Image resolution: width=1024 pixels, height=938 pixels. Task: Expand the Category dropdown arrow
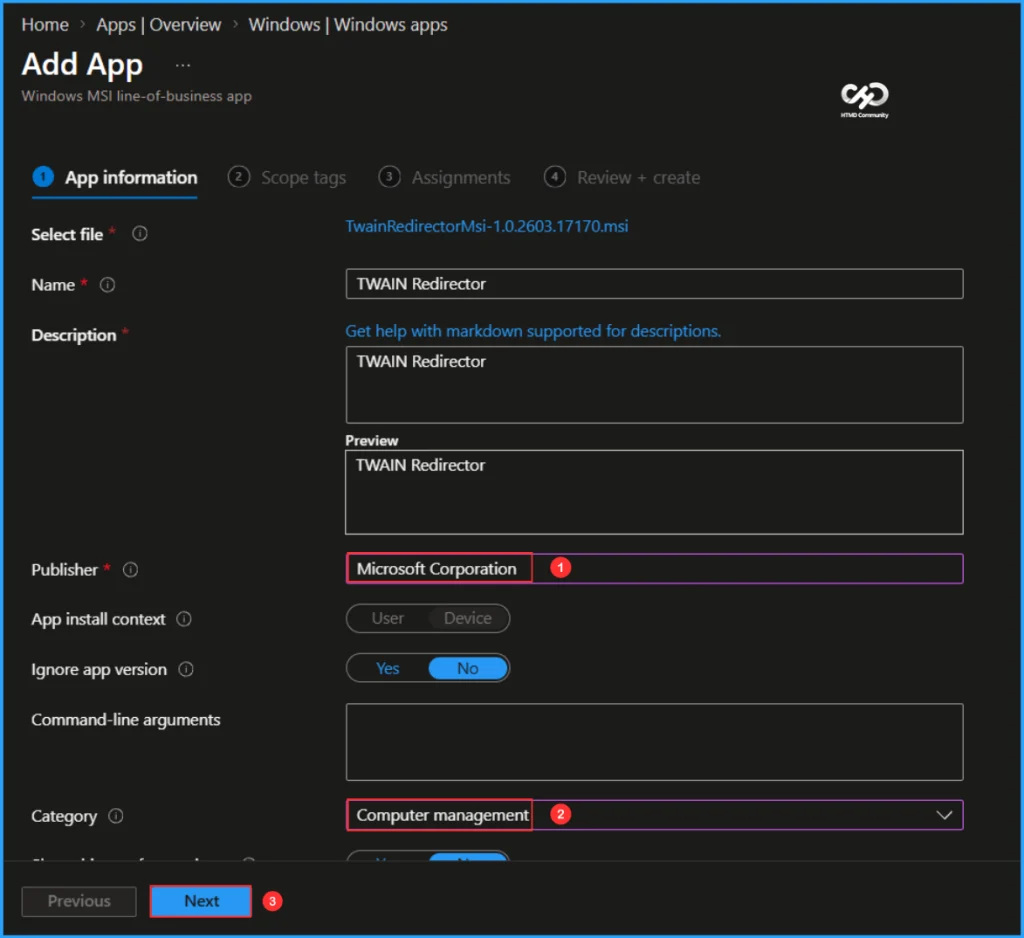pos(944,815)
